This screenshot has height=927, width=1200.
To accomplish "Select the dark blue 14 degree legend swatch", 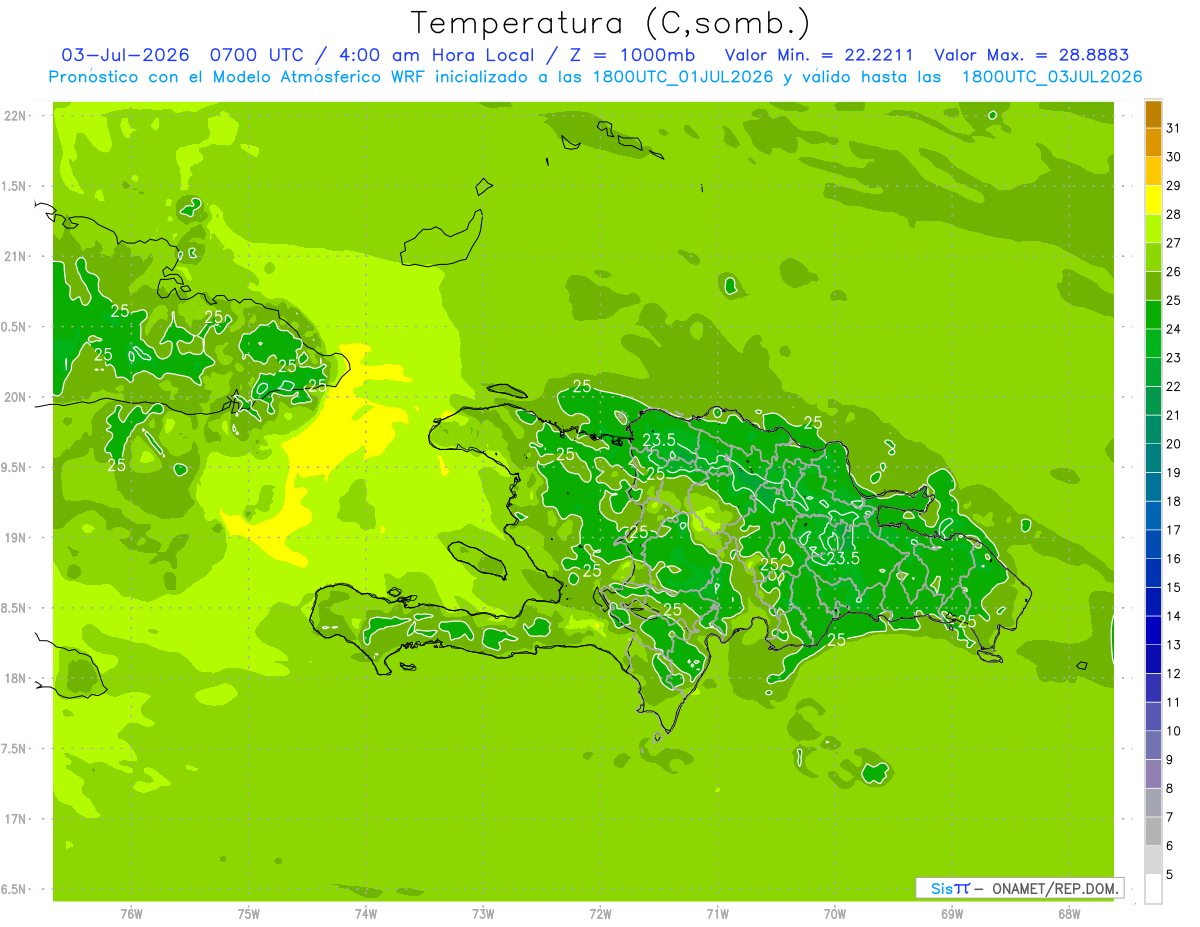I will pyautogui.click(x=1153, y=603).
